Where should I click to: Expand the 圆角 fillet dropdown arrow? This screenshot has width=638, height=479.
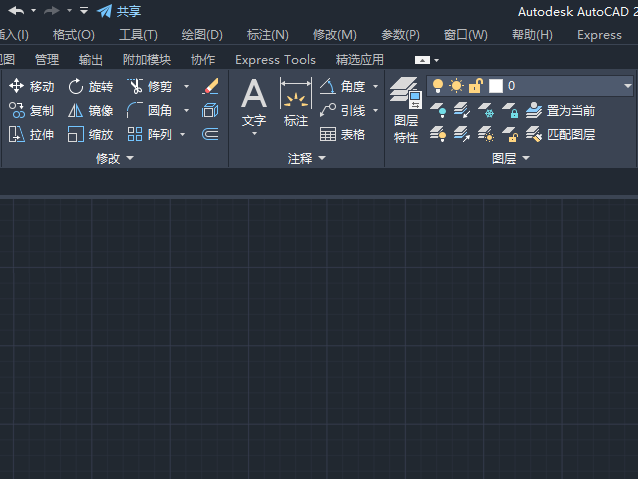[186, 110]
